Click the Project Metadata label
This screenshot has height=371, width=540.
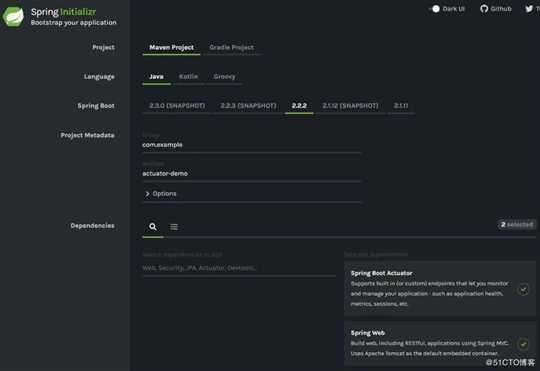coord(87,135)
